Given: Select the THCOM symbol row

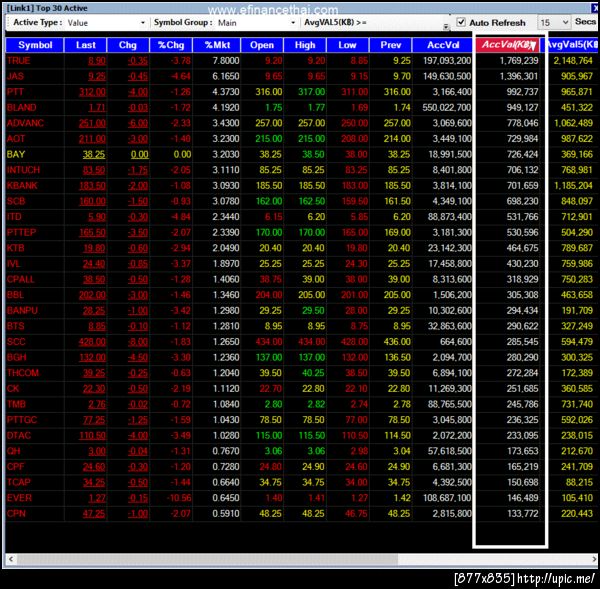Looking at the screenshot, I should click(302, 373).
